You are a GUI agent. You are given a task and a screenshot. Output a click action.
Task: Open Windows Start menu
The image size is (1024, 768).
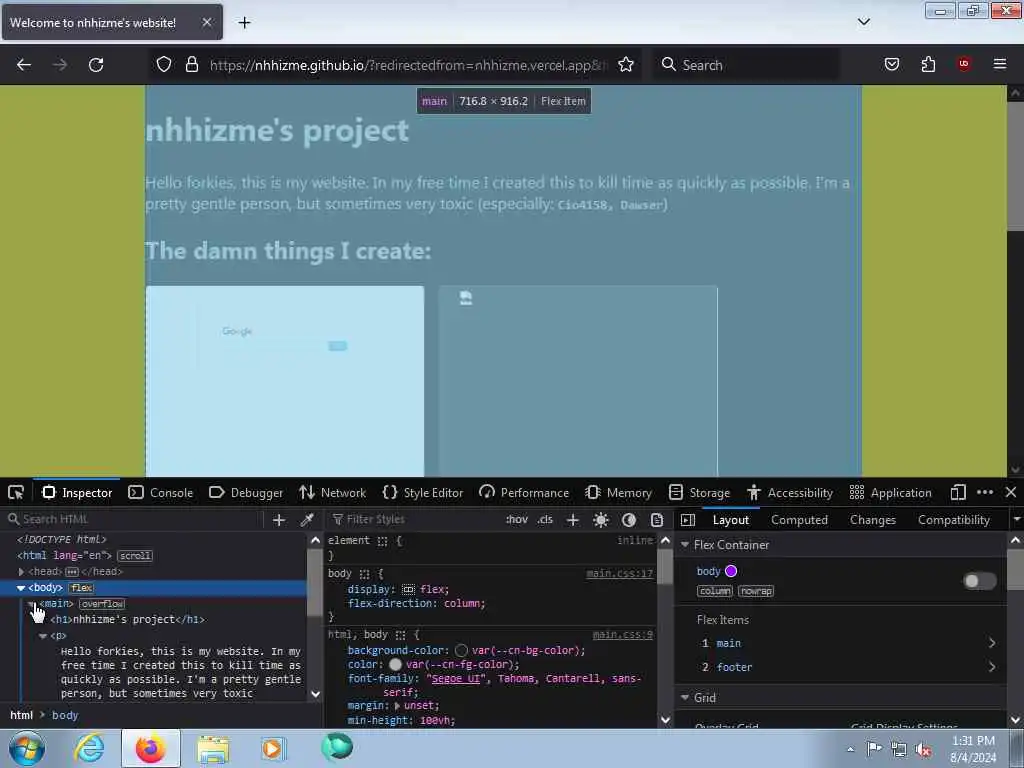click(27, 748)
